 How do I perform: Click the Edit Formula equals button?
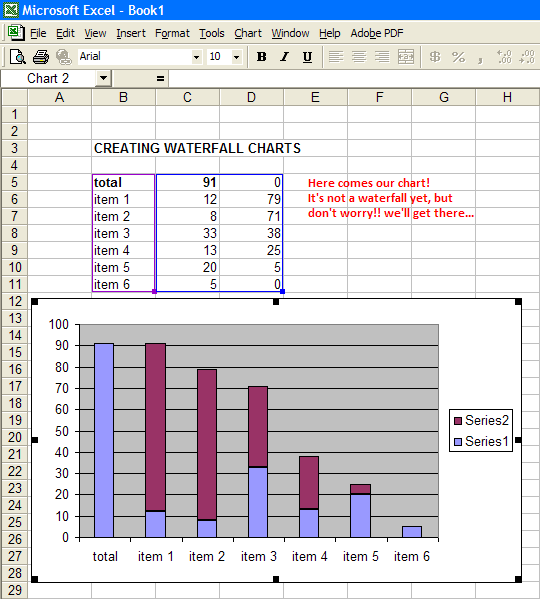click(x=160, y=79)
